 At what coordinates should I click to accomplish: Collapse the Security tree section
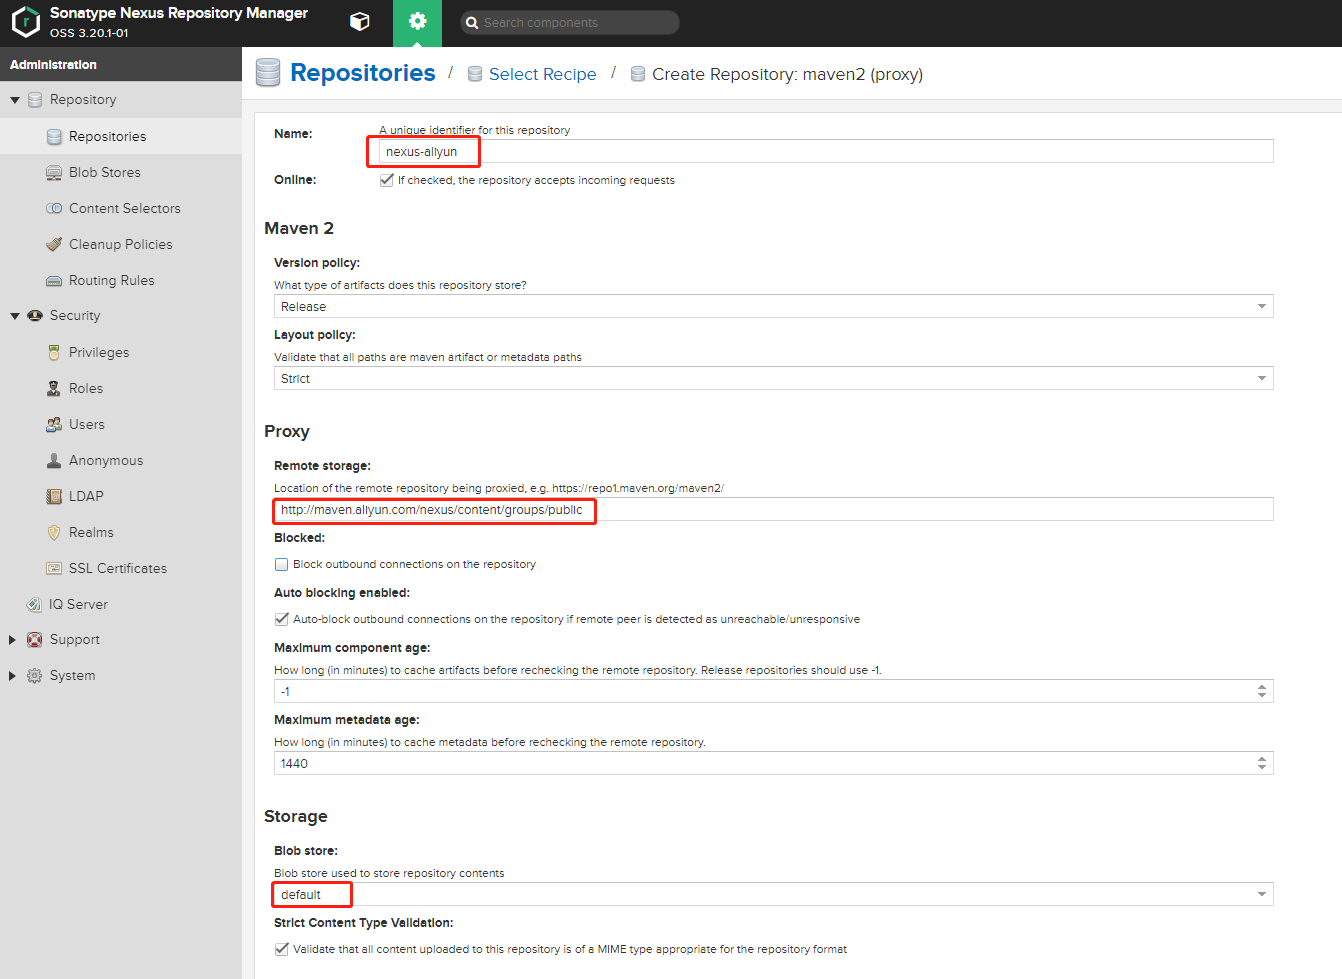pos(15,316)
